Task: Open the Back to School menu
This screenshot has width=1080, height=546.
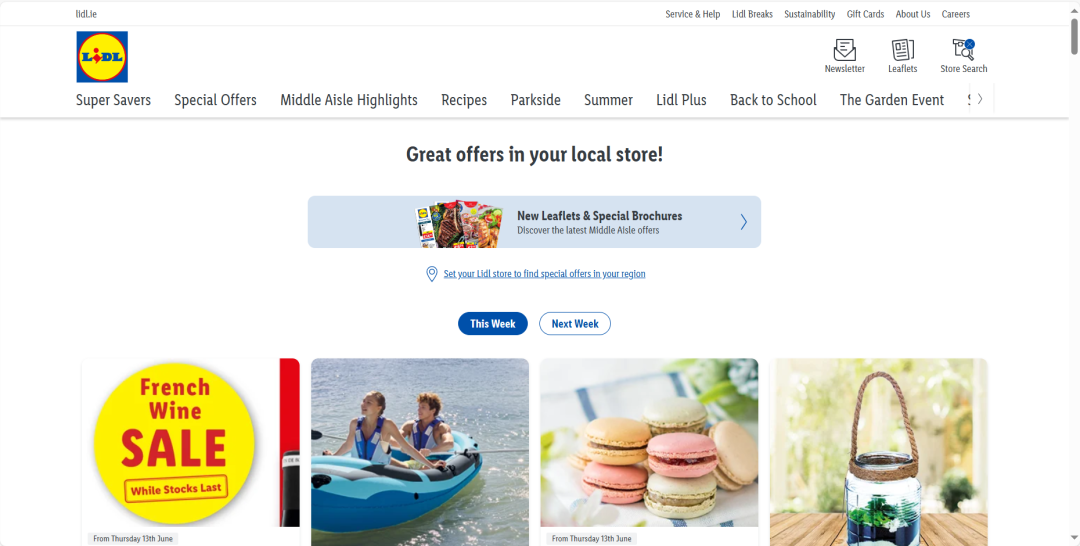Action: click(773, 100)
